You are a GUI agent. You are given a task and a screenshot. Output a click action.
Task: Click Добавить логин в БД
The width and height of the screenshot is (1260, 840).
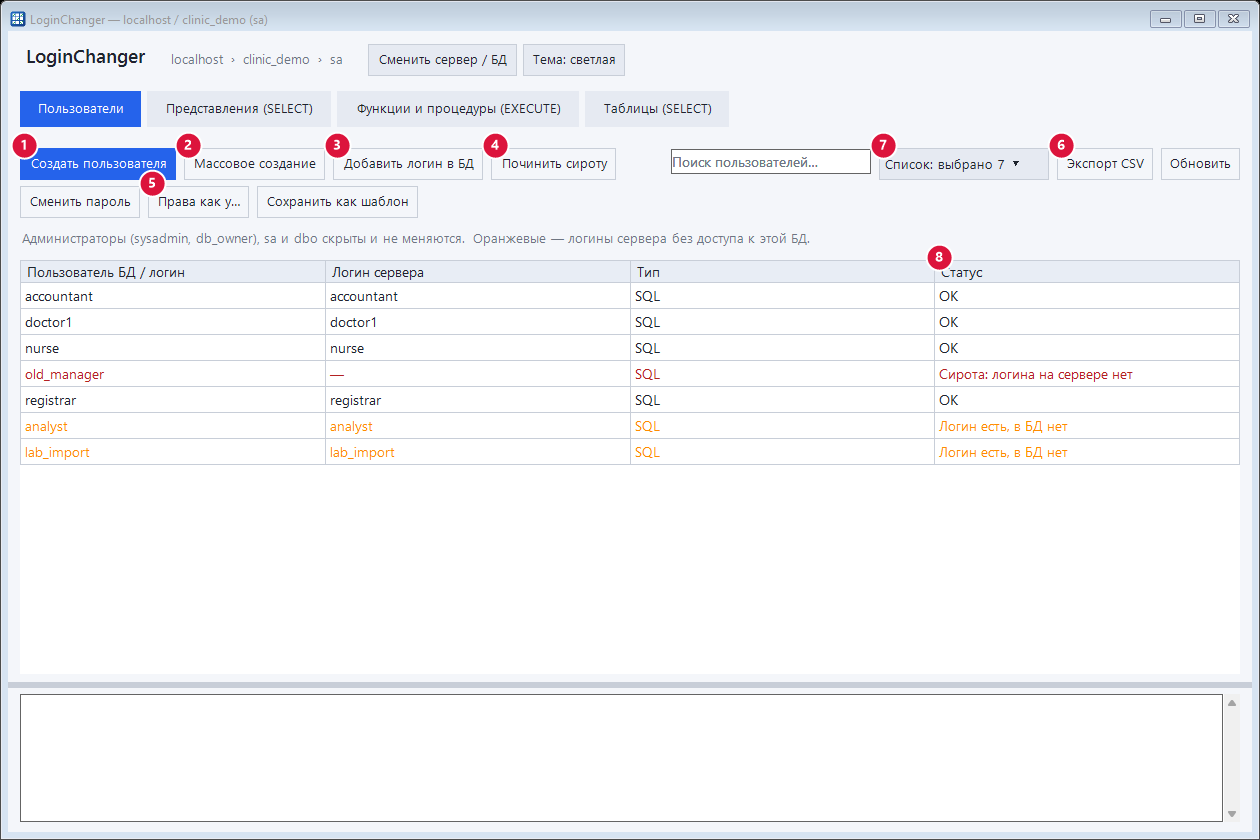click(408, 164)
